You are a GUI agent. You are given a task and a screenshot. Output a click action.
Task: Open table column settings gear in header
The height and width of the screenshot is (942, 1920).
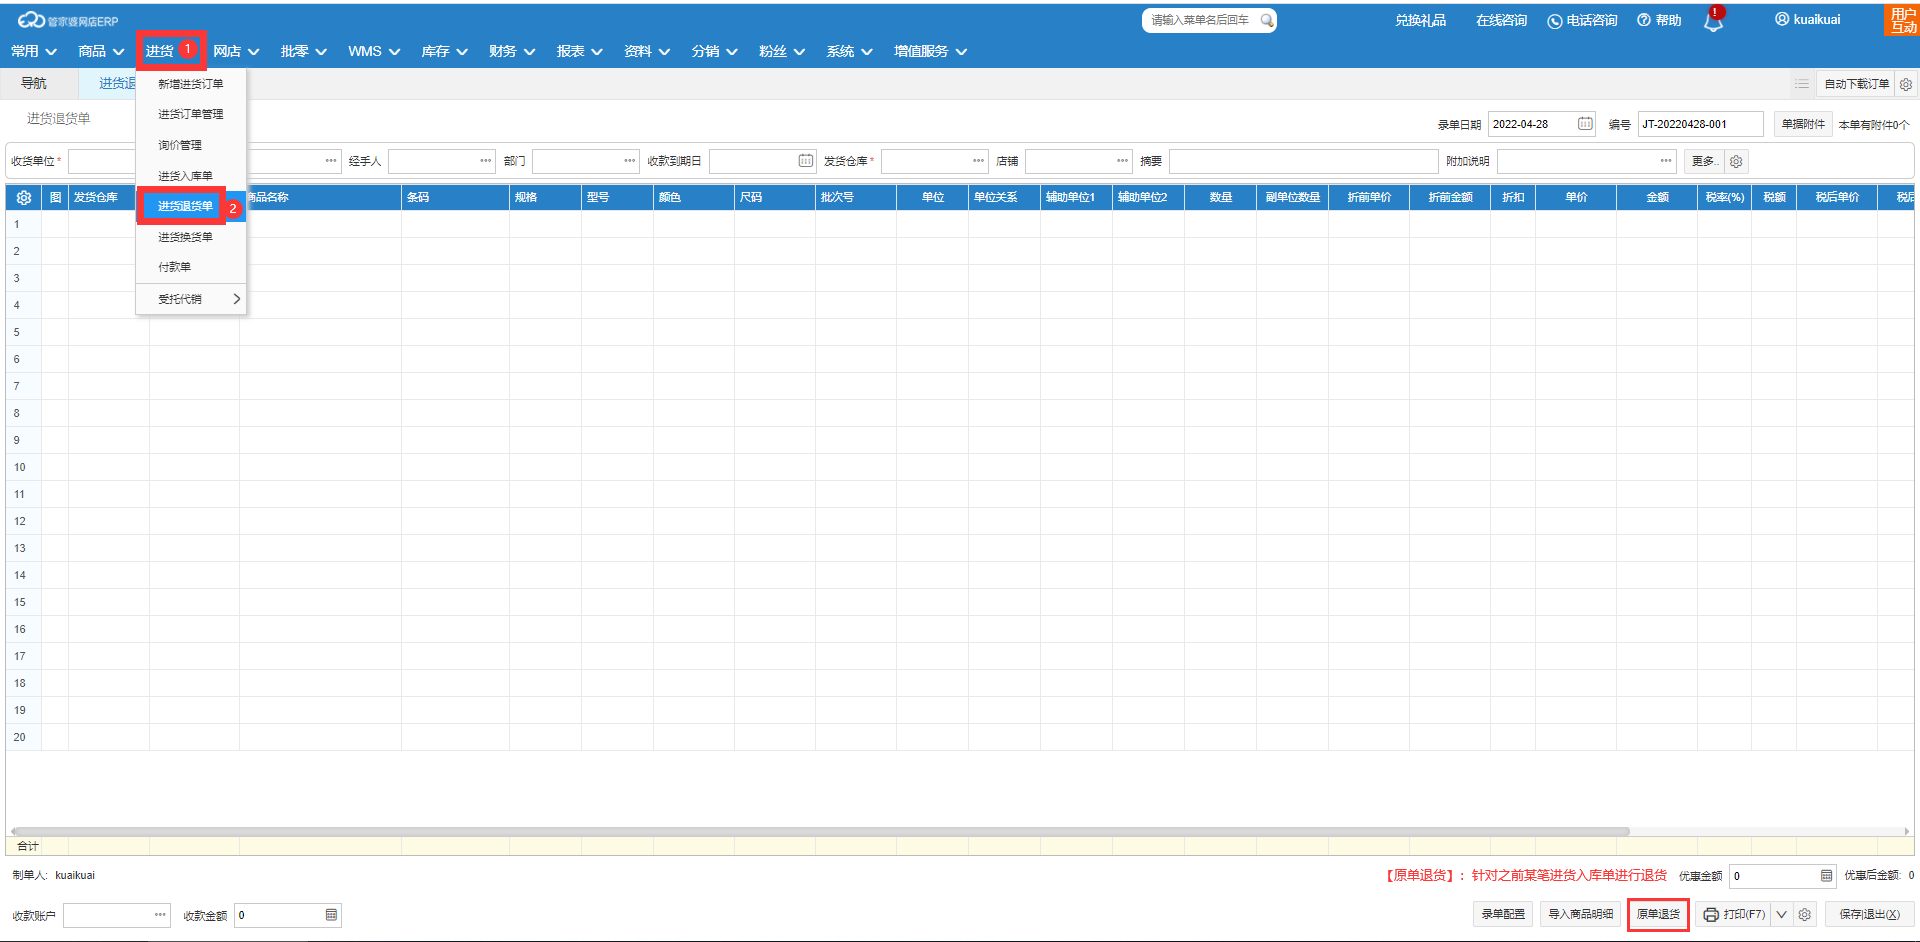point(24,198)
